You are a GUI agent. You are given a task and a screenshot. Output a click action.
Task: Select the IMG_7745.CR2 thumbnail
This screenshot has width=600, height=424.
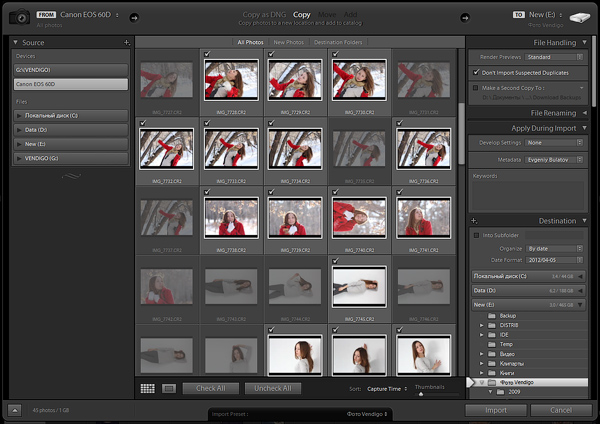coord(359,287)
